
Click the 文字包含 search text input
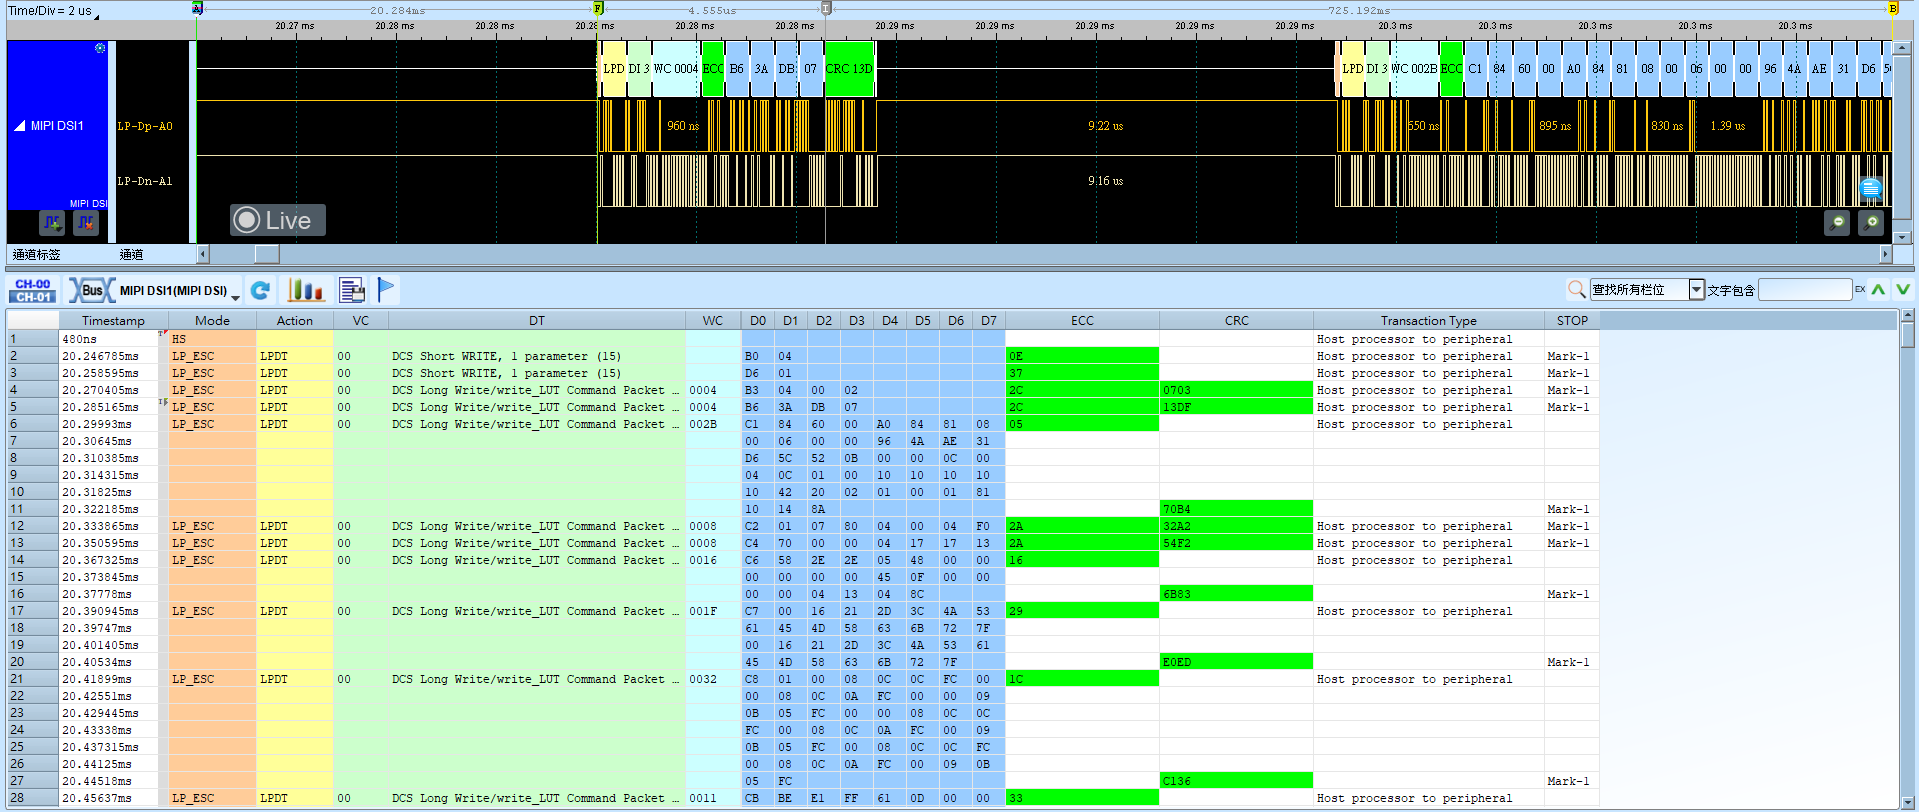(1805, 290)
